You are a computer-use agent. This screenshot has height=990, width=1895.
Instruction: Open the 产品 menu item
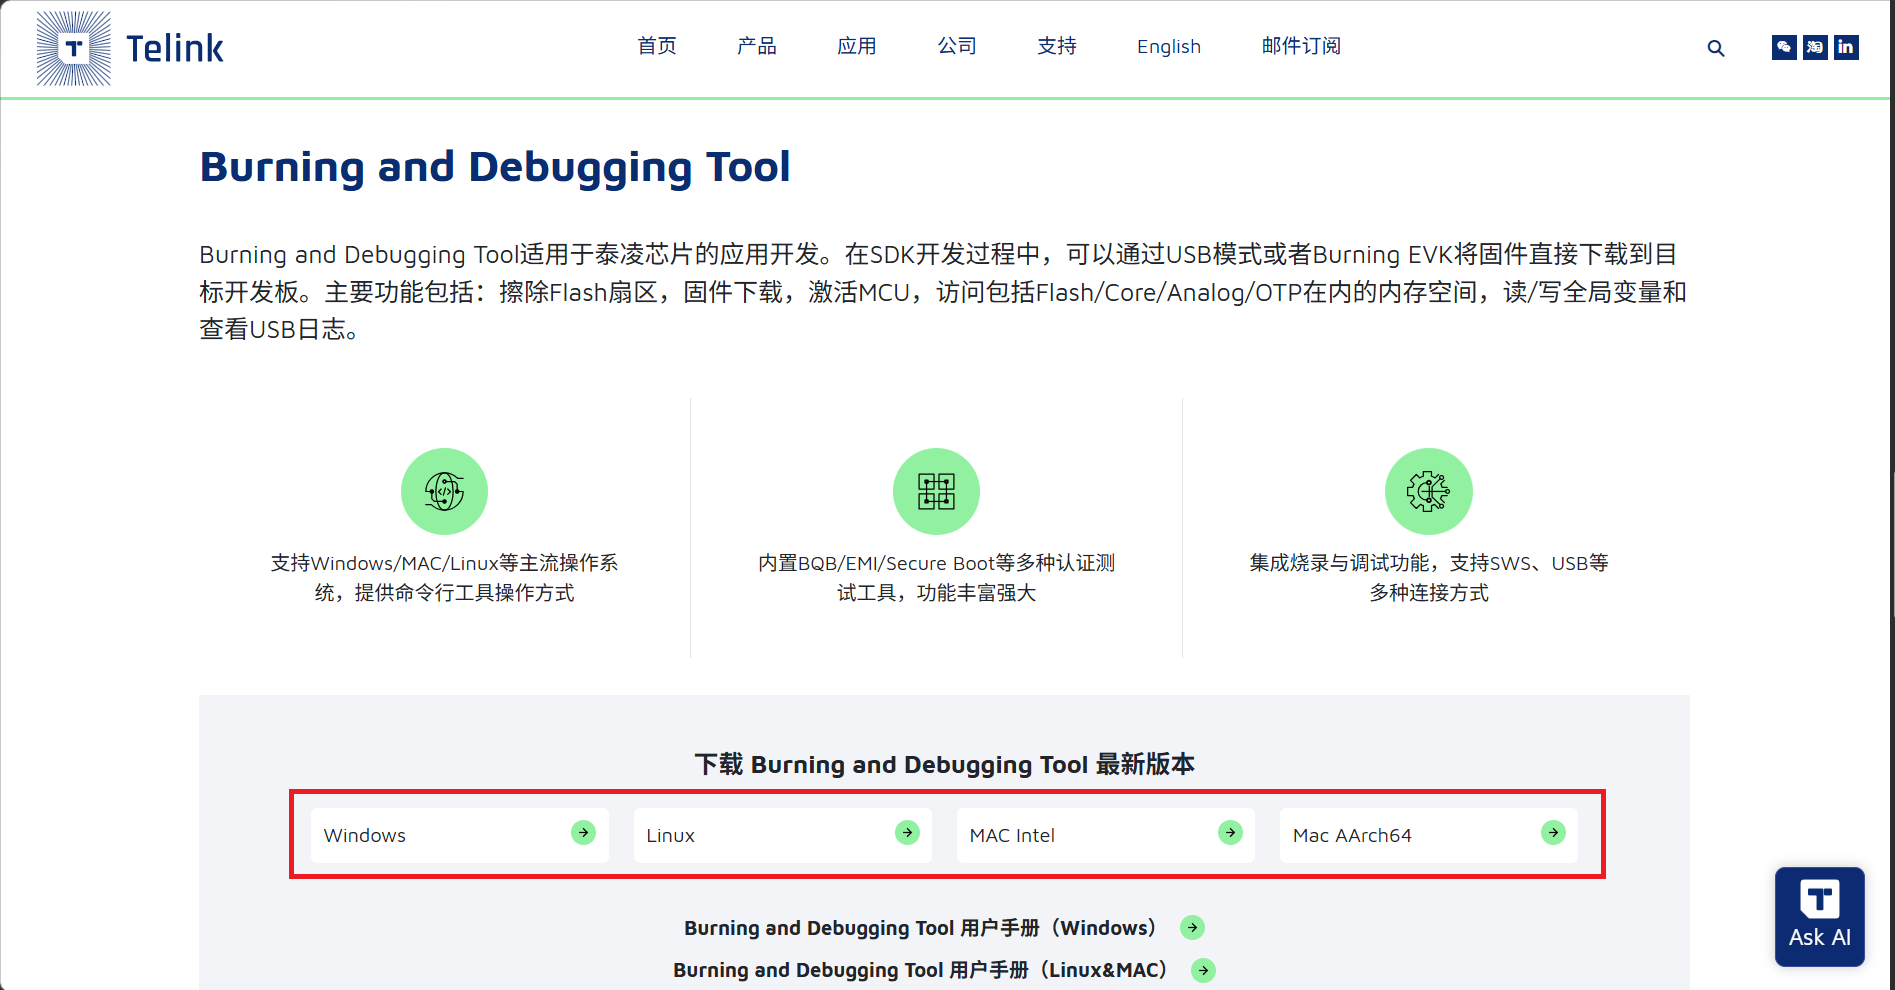[757, 46]
